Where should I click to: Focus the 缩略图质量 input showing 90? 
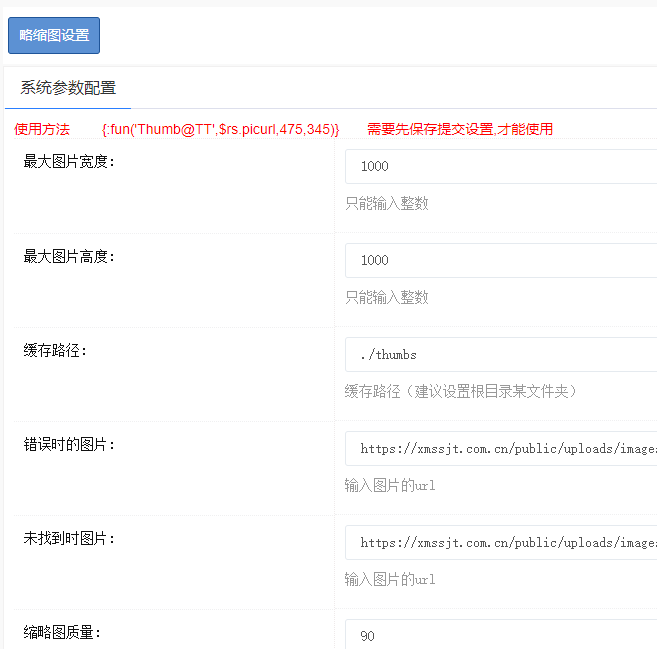500,635
